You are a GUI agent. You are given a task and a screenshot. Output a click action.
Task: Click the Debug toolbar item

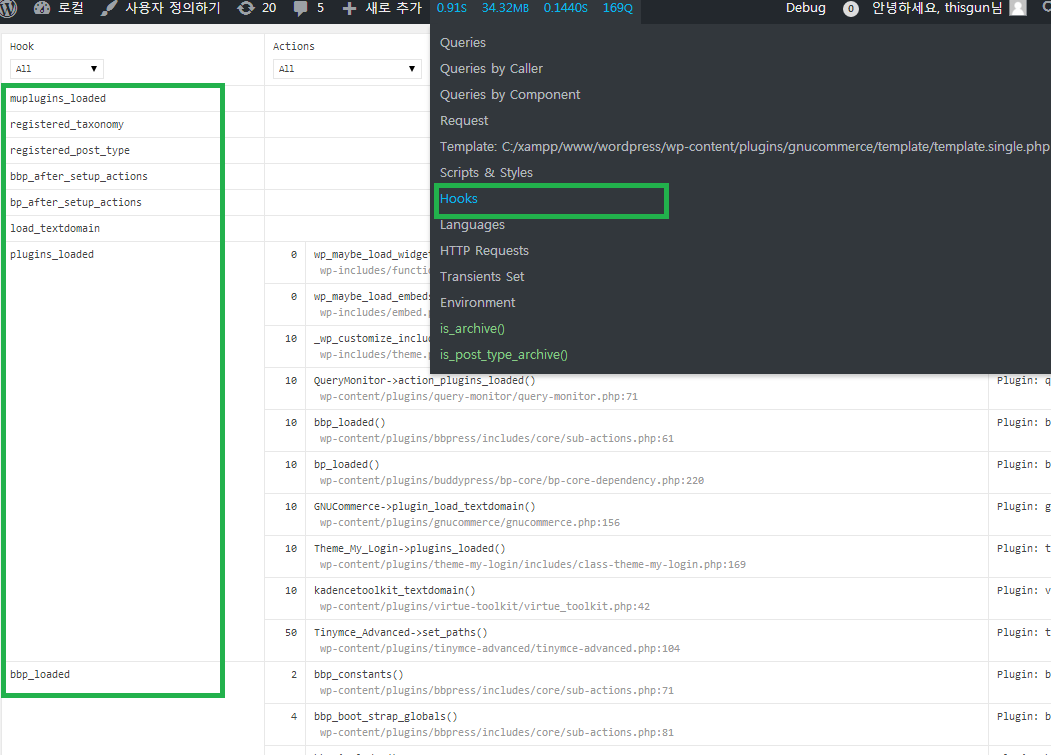point(805,9)
